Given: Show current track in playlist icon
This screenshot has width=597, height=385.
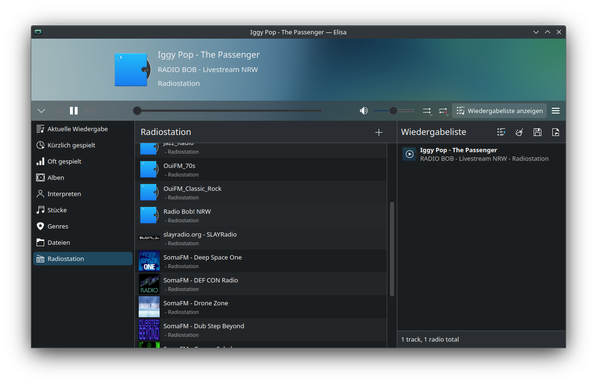Looking at the screenshot, I should point(501,132).
